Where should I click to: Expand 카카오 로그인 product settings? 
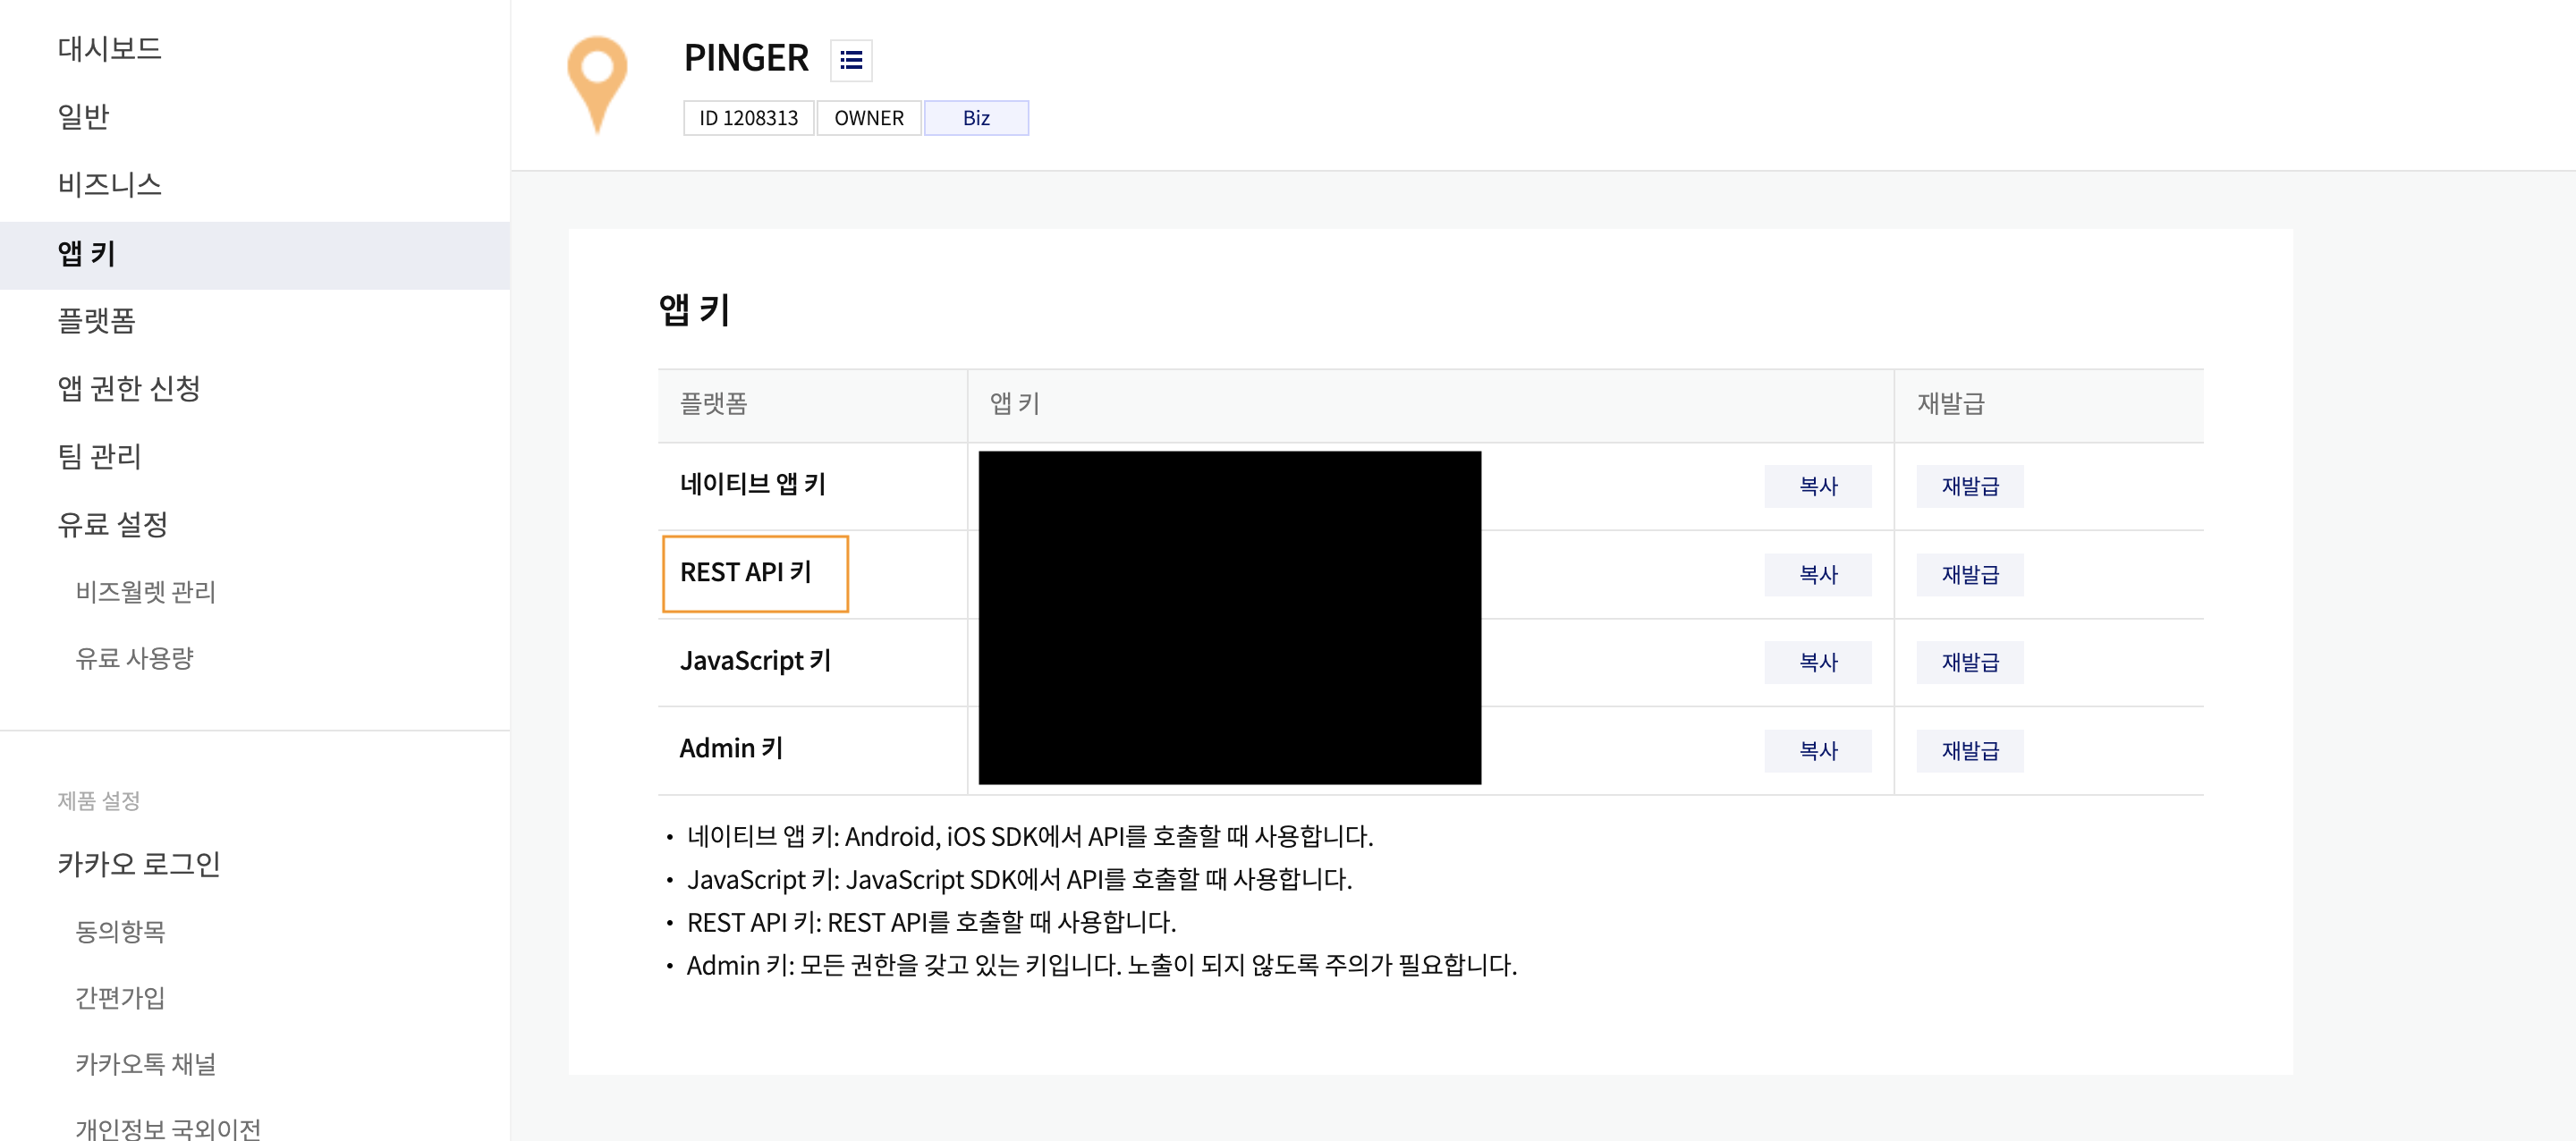[x=138, y=864]
